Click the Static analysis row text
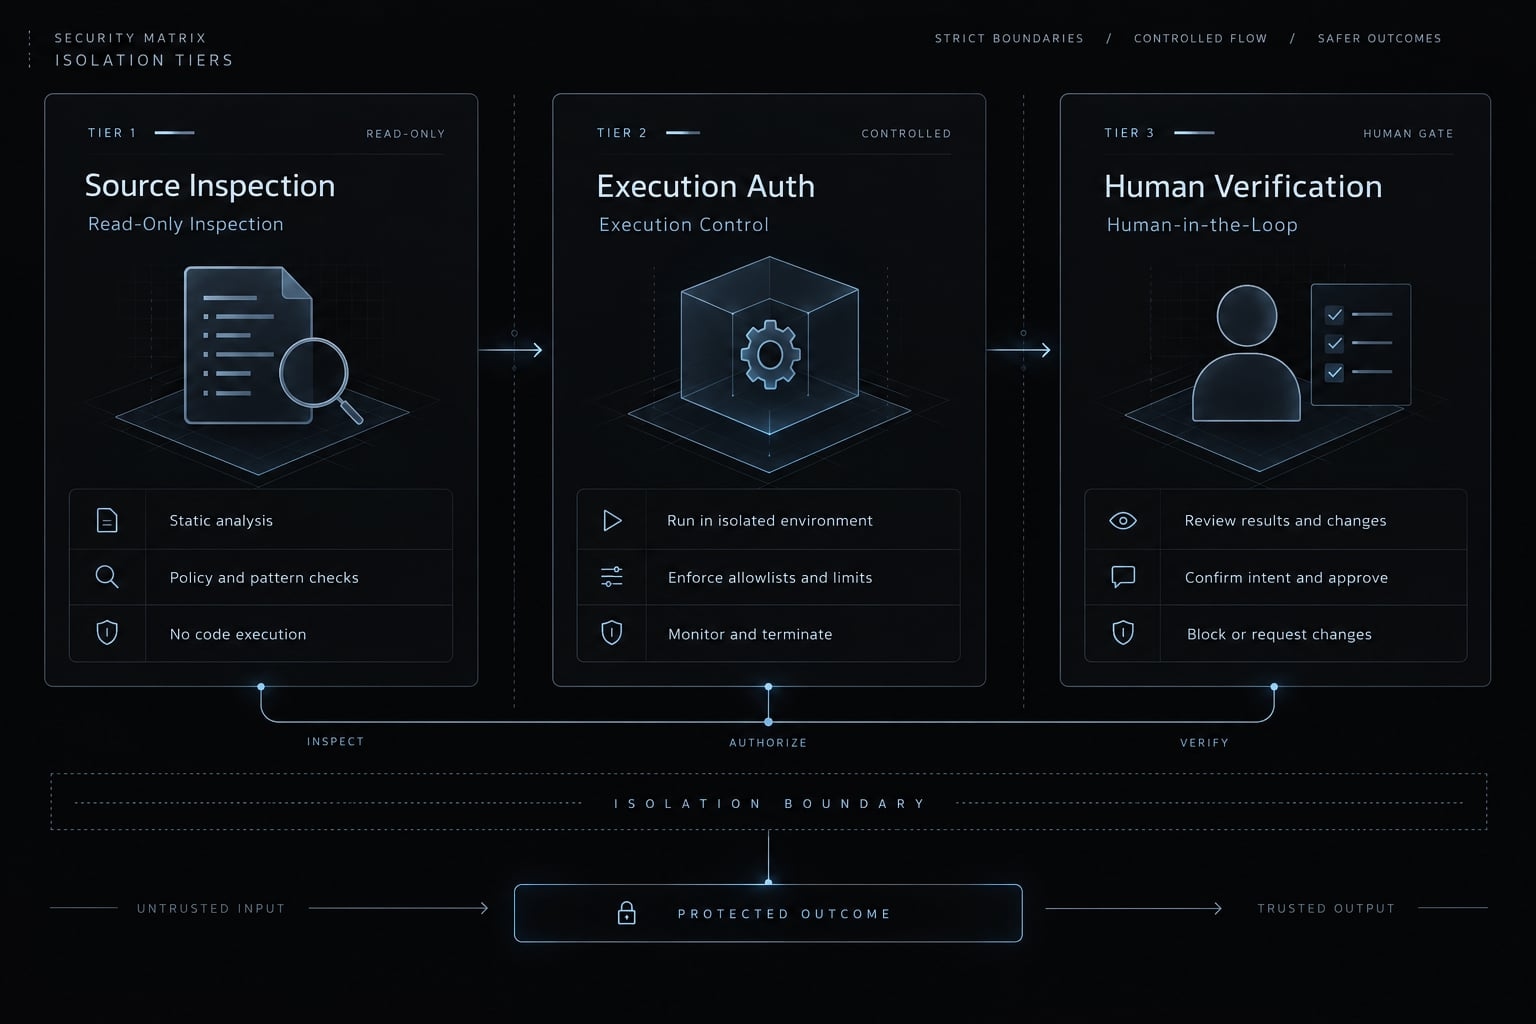This screenshot has width=1536, height=1024. [x=221, y=520]
